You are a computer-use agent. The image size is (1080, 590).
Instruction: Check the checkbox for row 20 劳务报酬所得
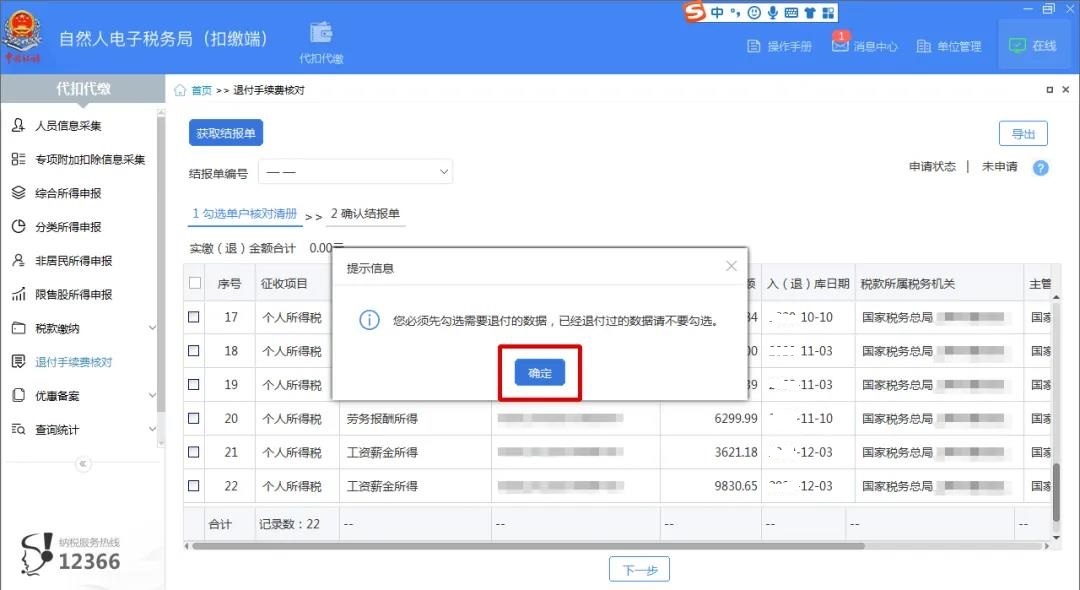[x=195, y=418]
